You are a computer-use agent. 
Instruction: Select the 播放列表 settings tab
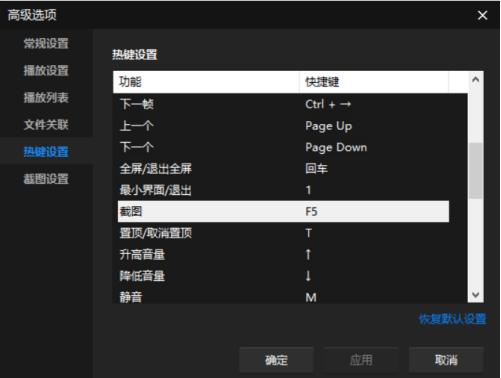point(46,98)
